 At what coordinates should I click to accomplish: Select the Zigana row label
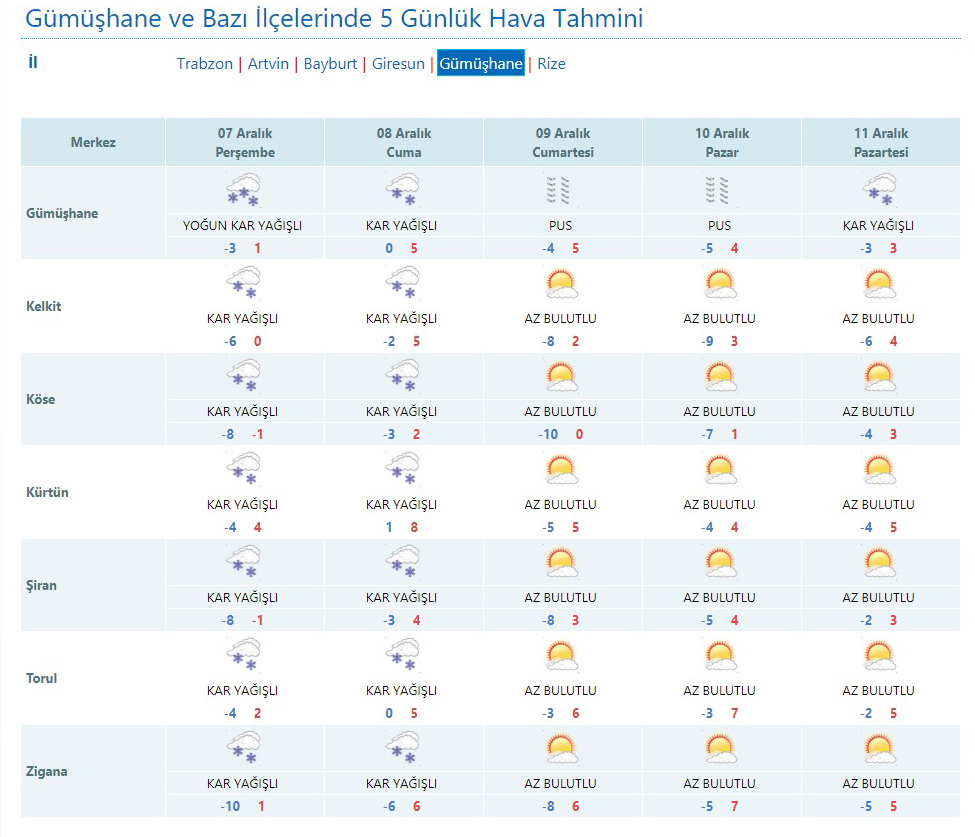[47, 771]
